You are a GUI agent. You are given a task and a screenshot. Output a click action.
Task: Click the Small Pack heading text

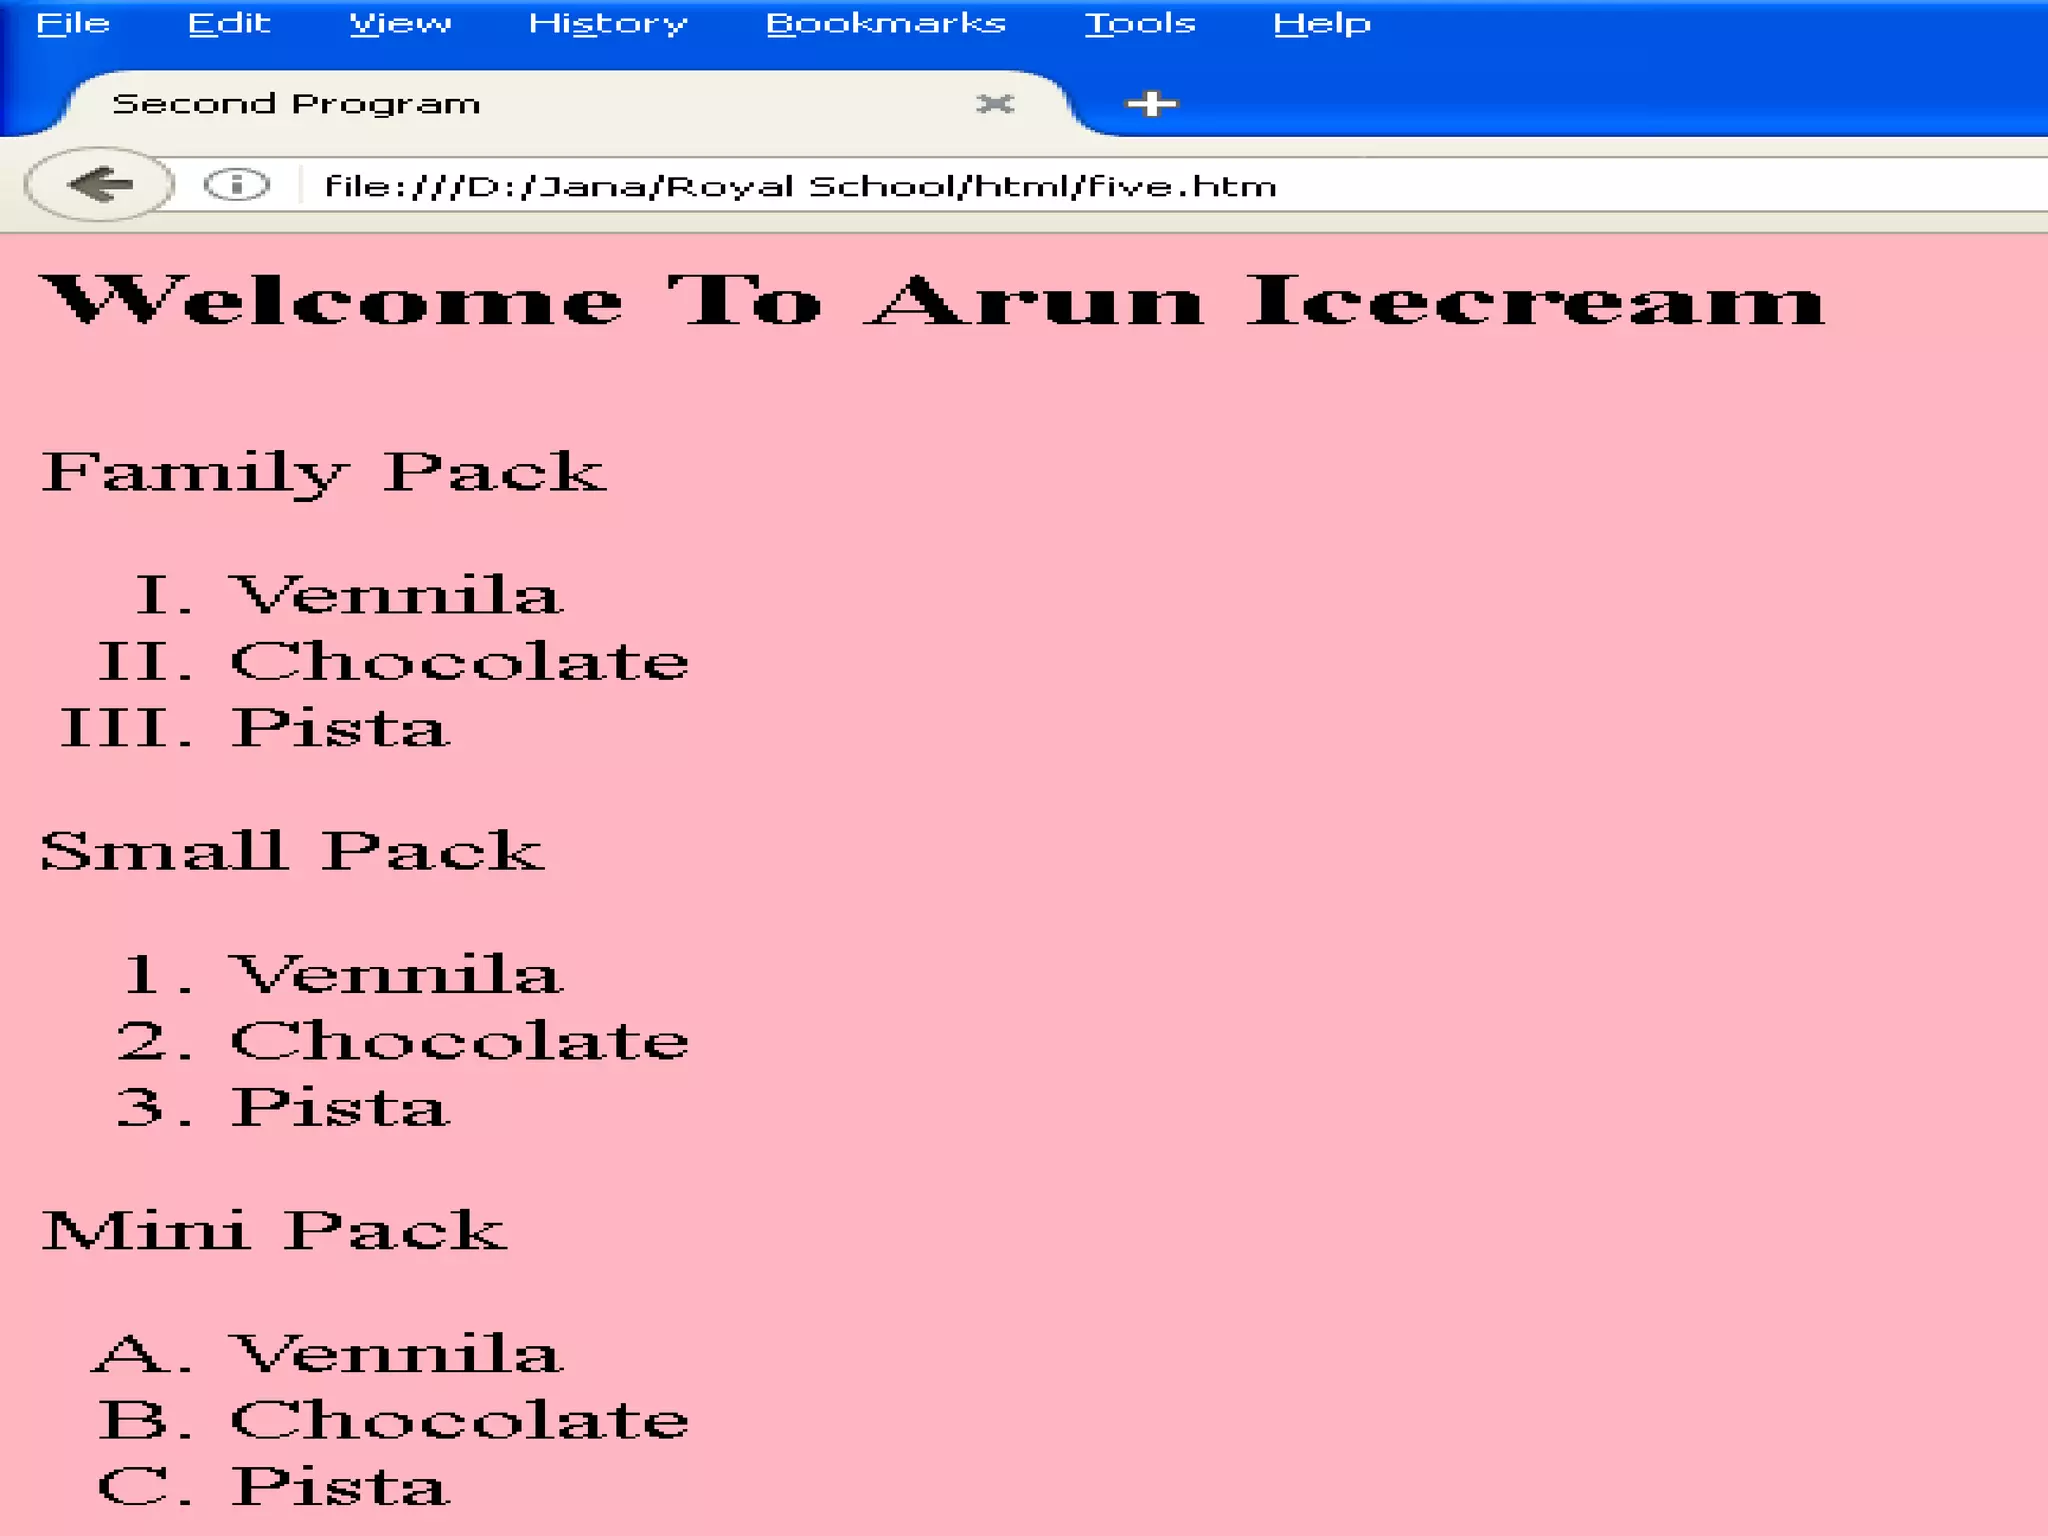(292, 852)
